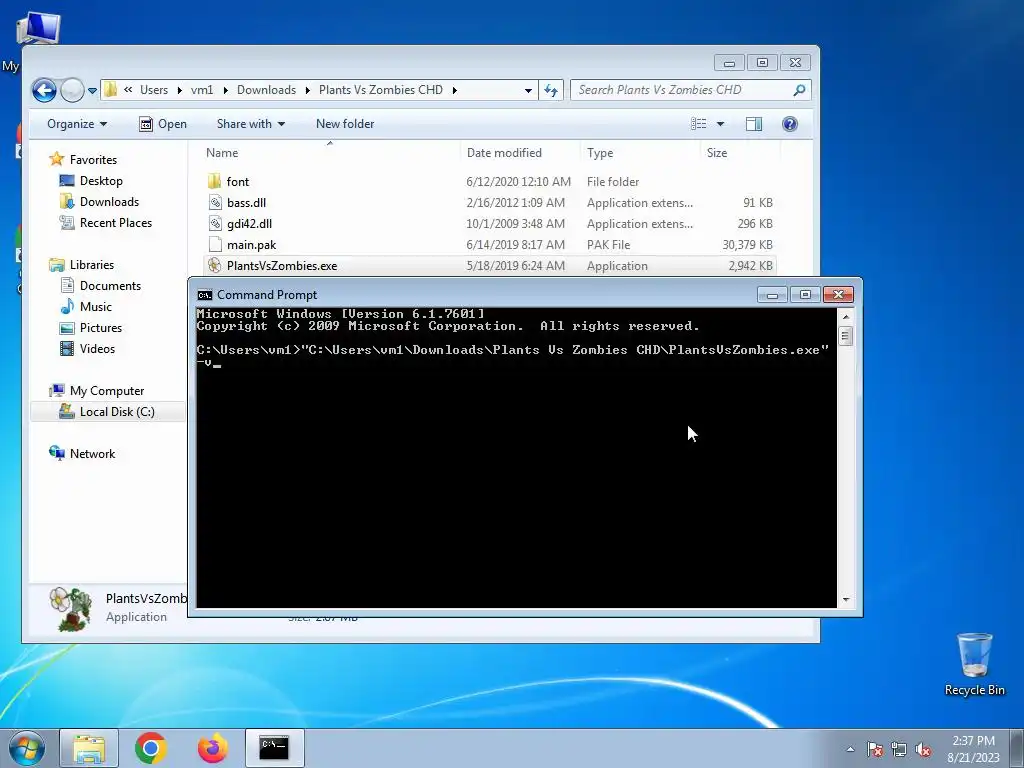
Task: Click the Command Prompt taskbar button
Action: (x=274, y=748)
